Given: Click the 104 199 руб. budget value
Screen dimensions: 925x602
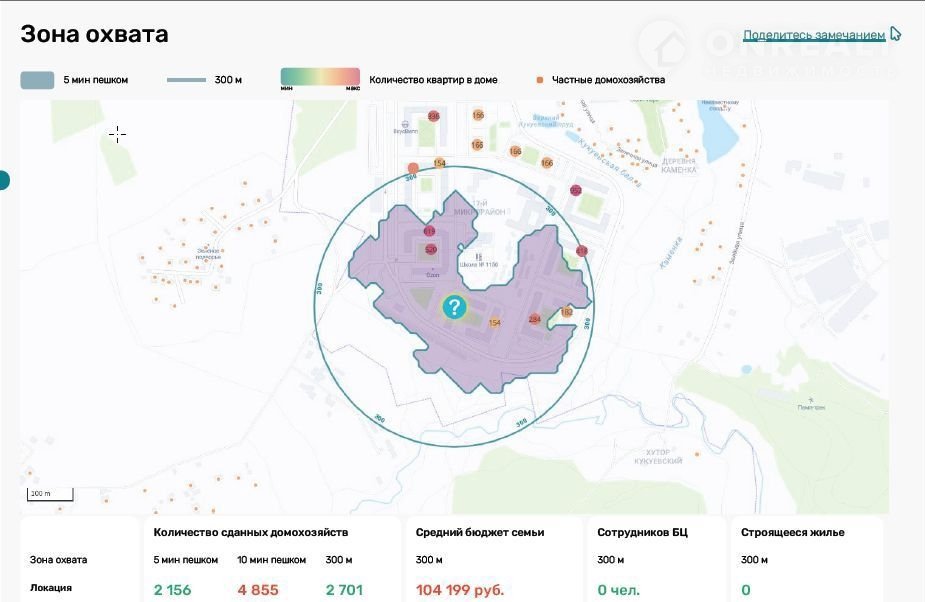Looking at the screenshot, I should pyautogui.click(x=460, y=590).
